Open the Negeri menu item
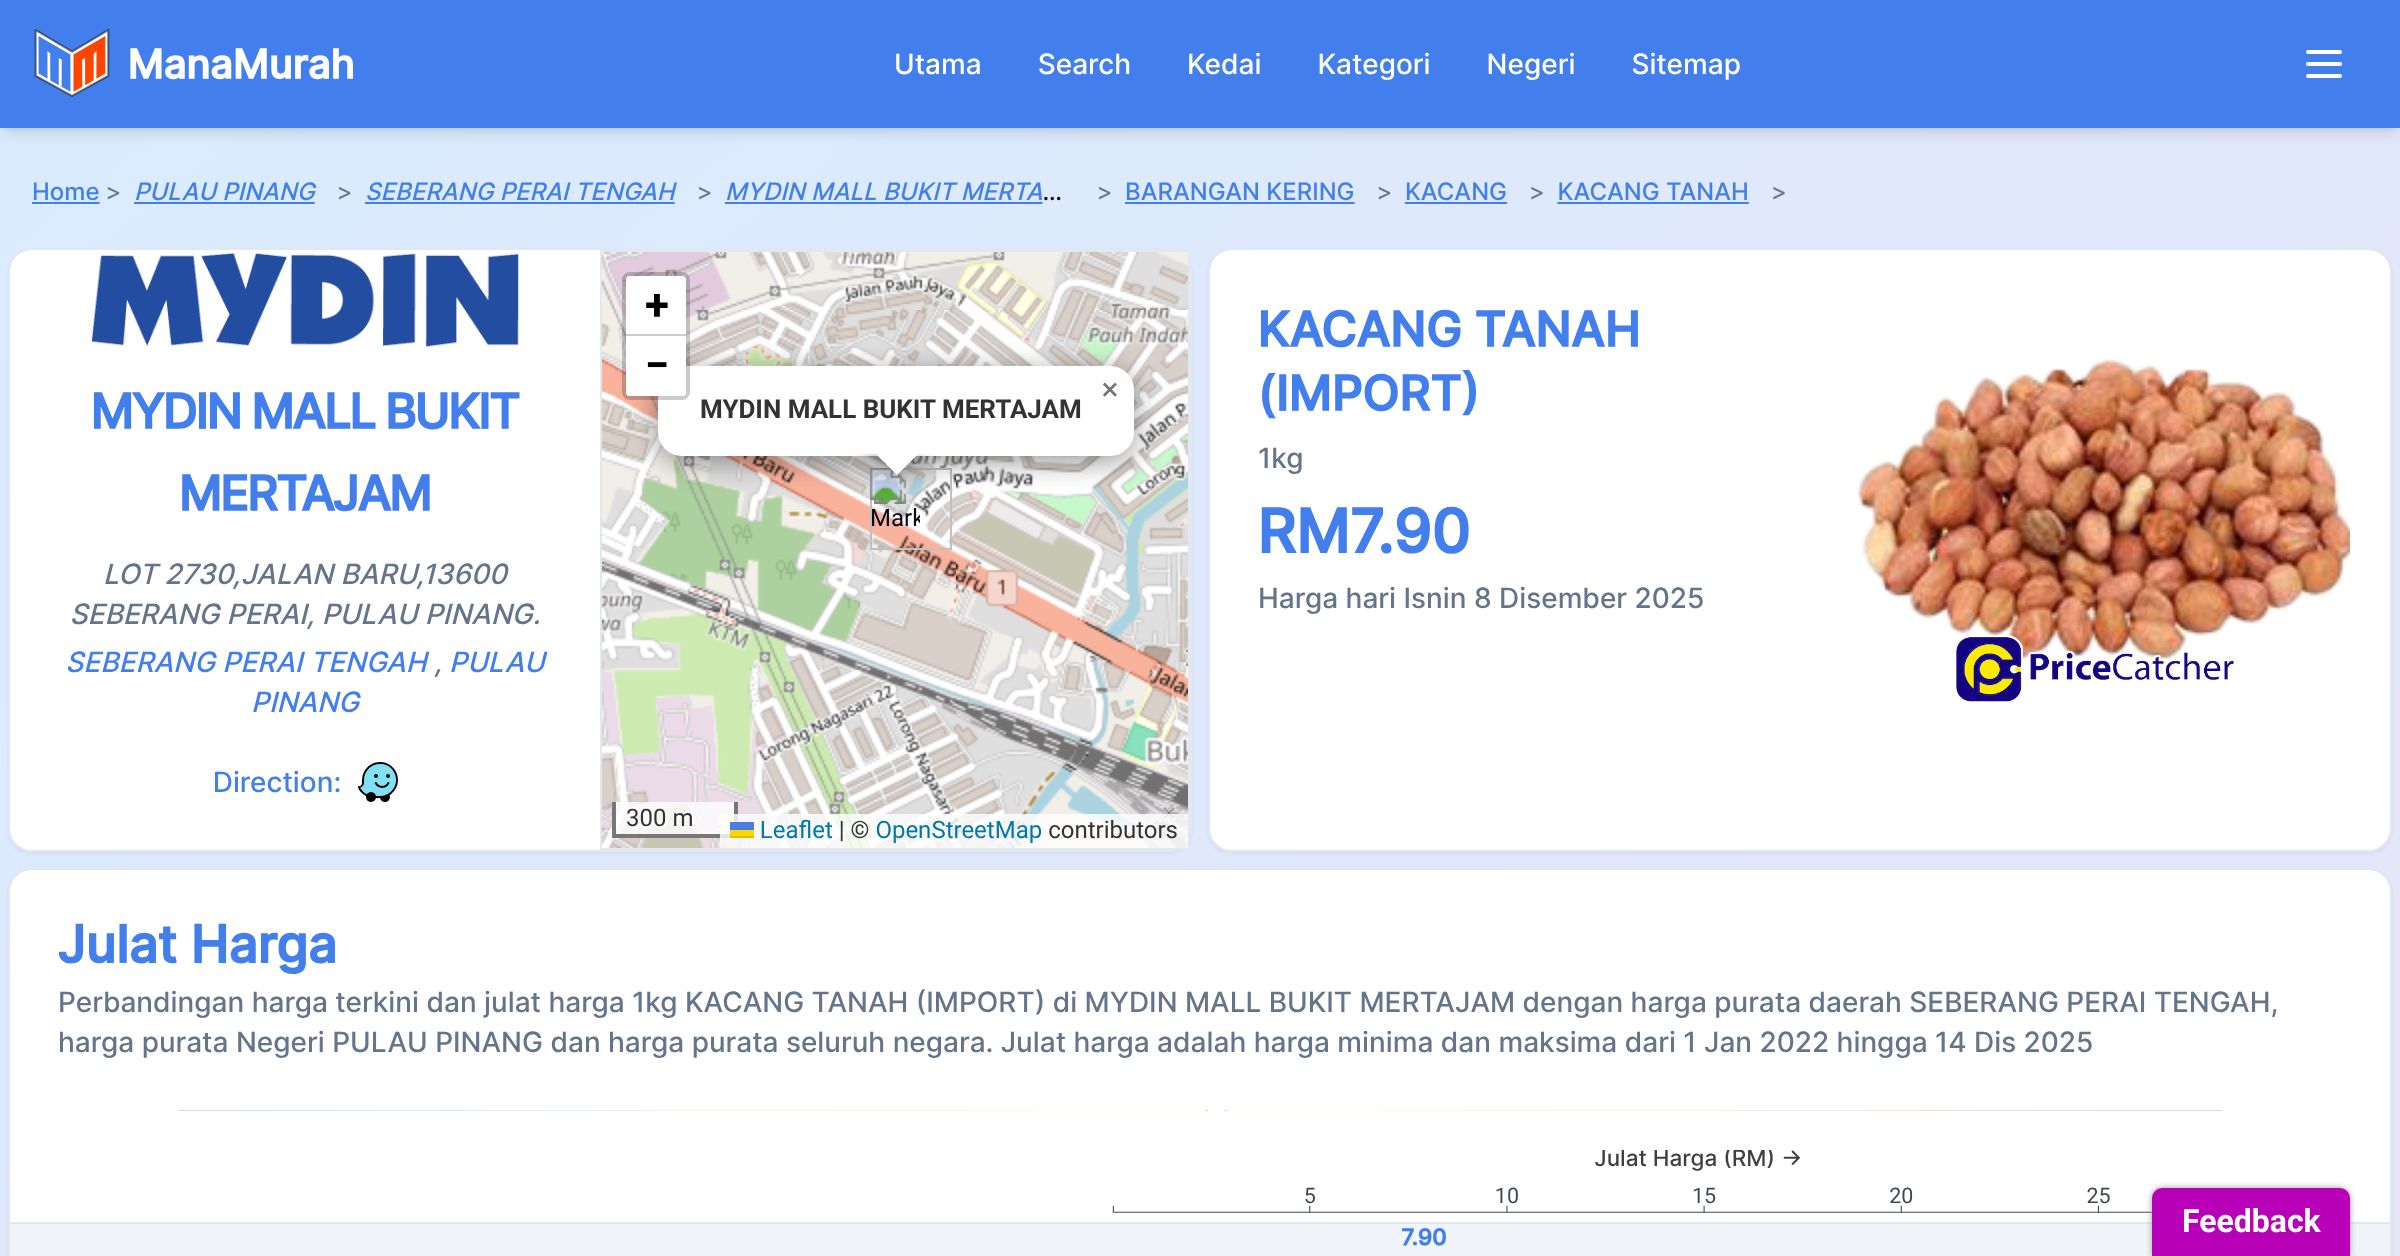Image resolution: width=2400 pixels, height=1256 pixels. click(1530, 64)
